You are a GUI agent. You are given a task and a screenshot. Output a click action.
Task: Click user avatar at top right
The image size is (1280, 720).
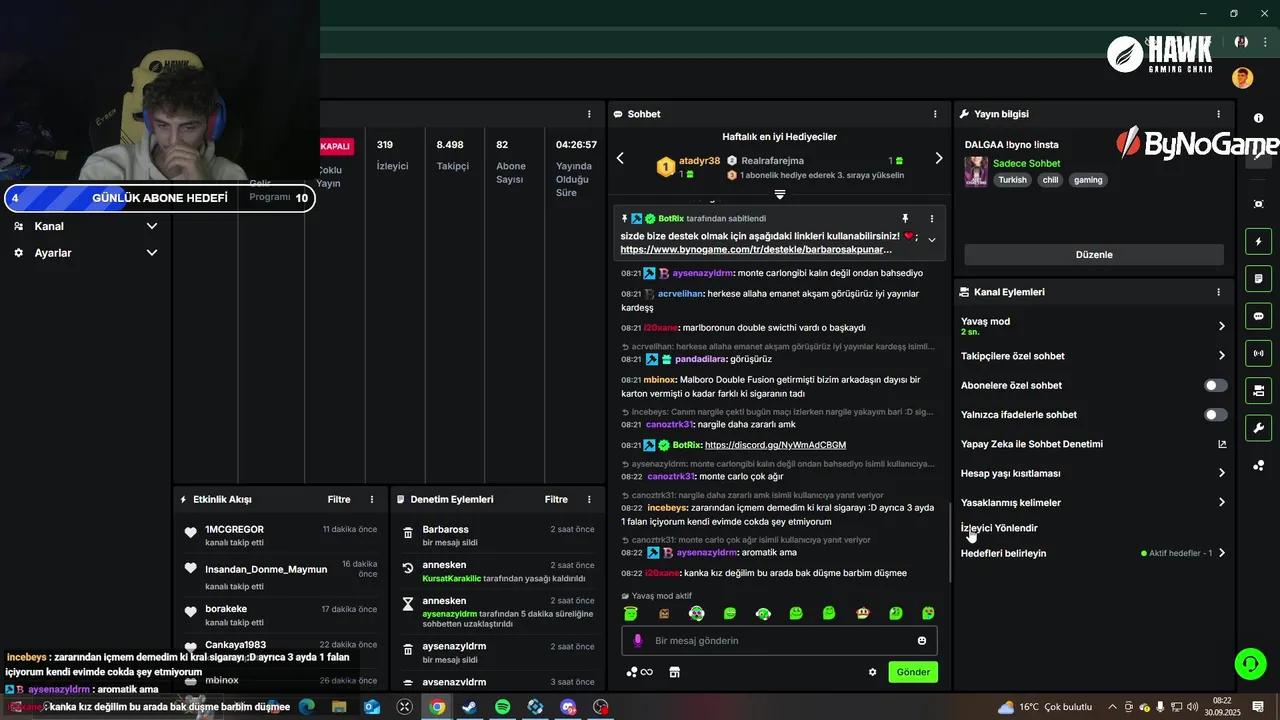pyautogui.click(x=1242, y=78)
